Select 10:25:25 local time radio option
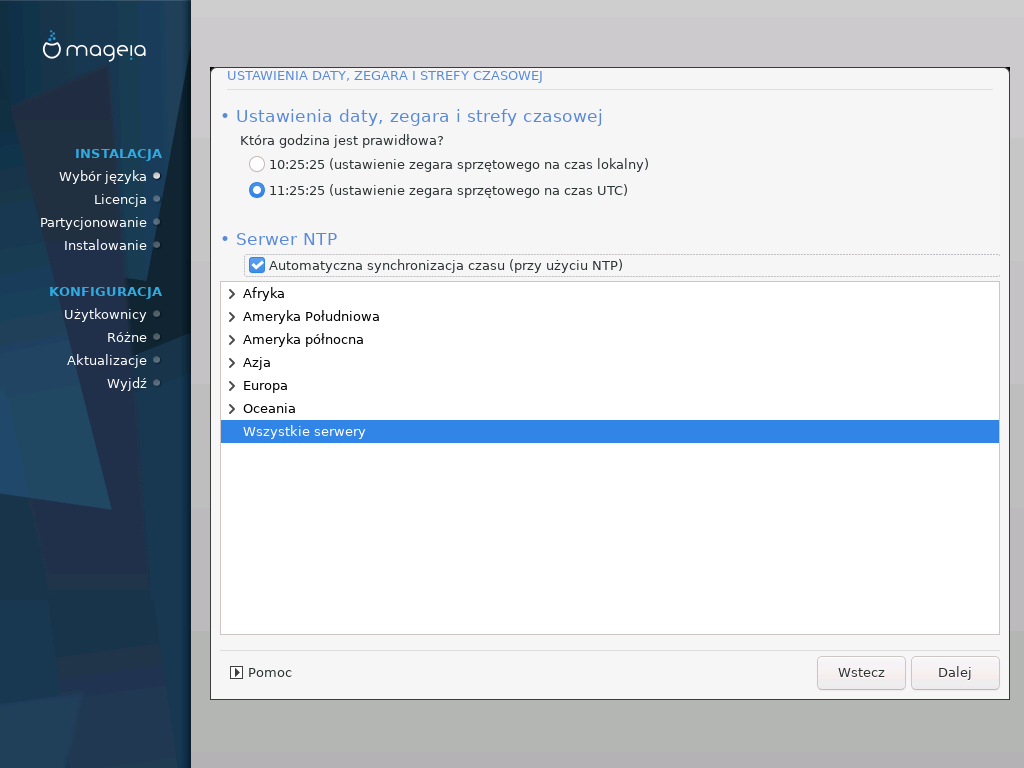1024x768 pixels. (257, 164)
